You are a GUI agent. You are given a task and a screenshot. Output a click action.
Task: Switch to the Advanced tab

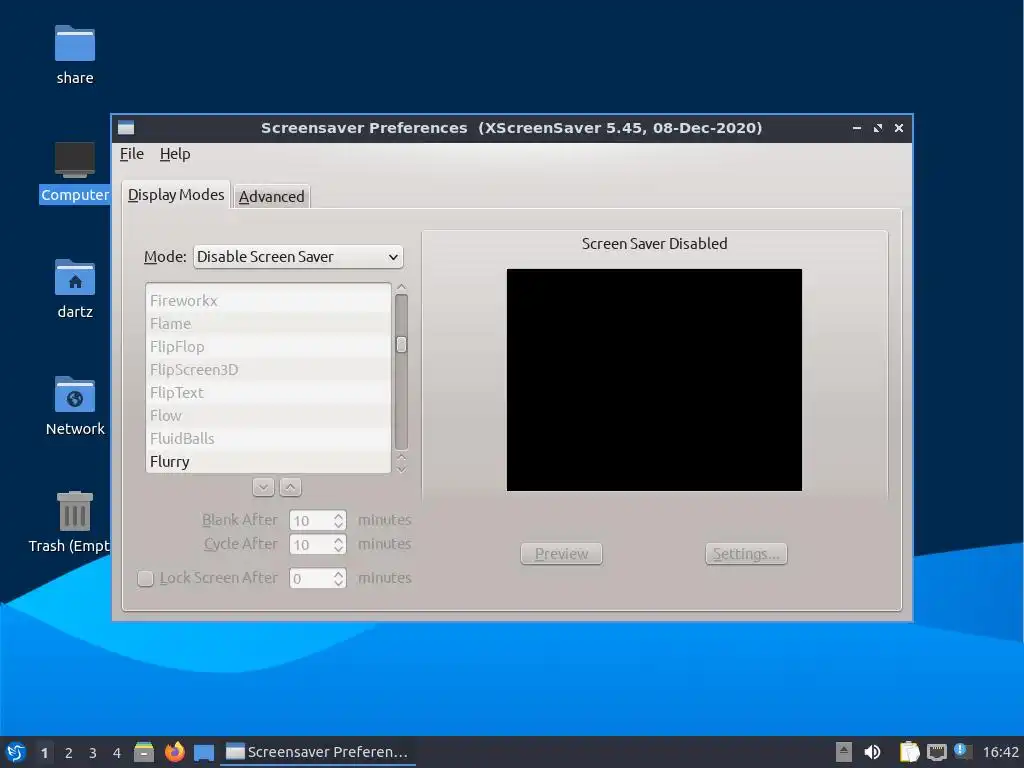tap(271, 197)
